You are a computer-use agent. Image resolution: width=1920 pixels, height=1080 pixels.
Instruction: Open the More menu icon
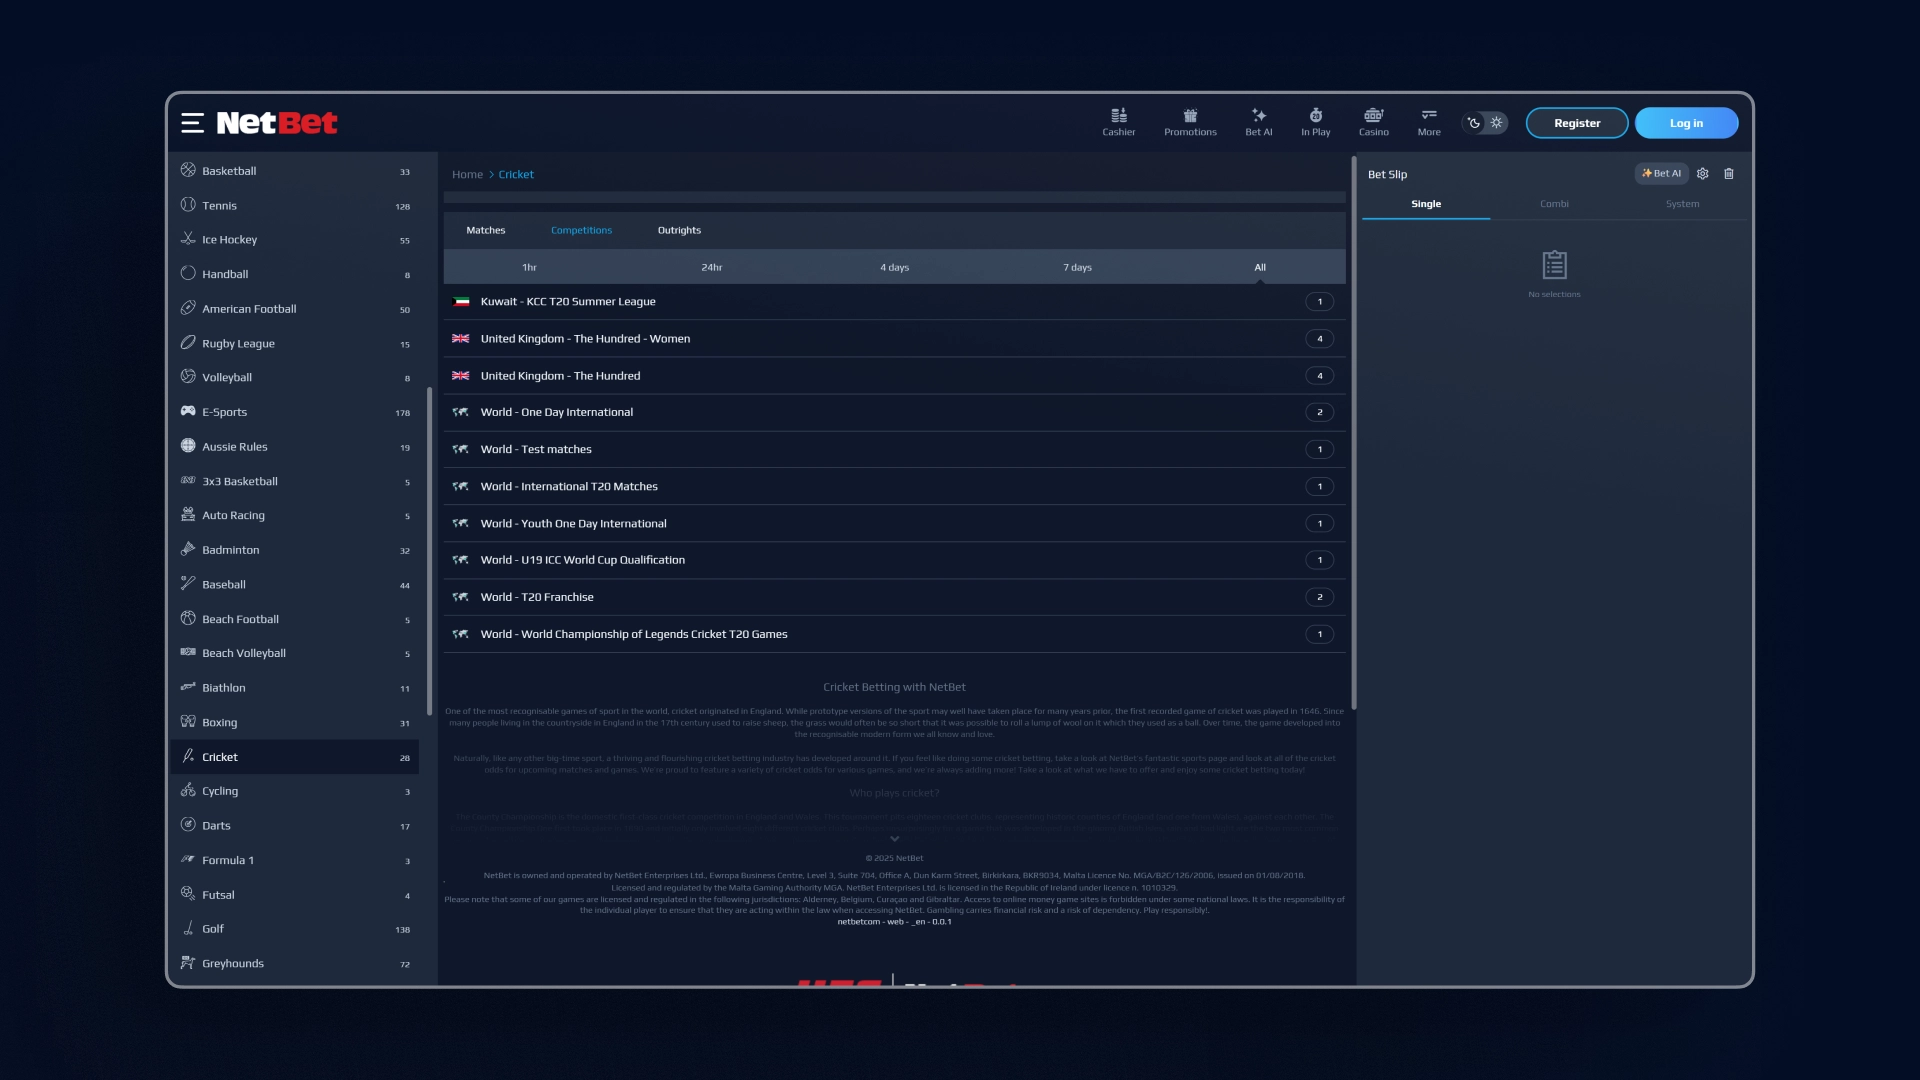click(x=1429, y=116)
